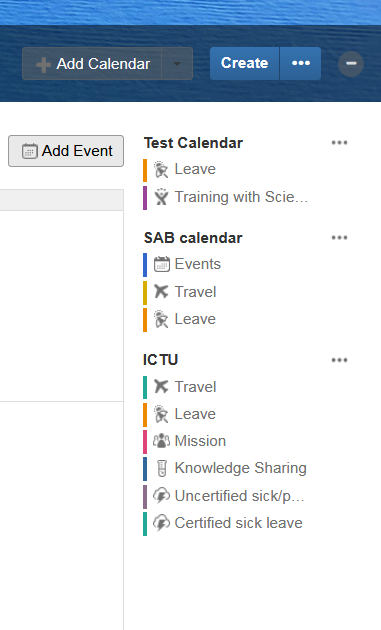
Task: Click the ICTU Leave event type label
Action: click(195, 414)
